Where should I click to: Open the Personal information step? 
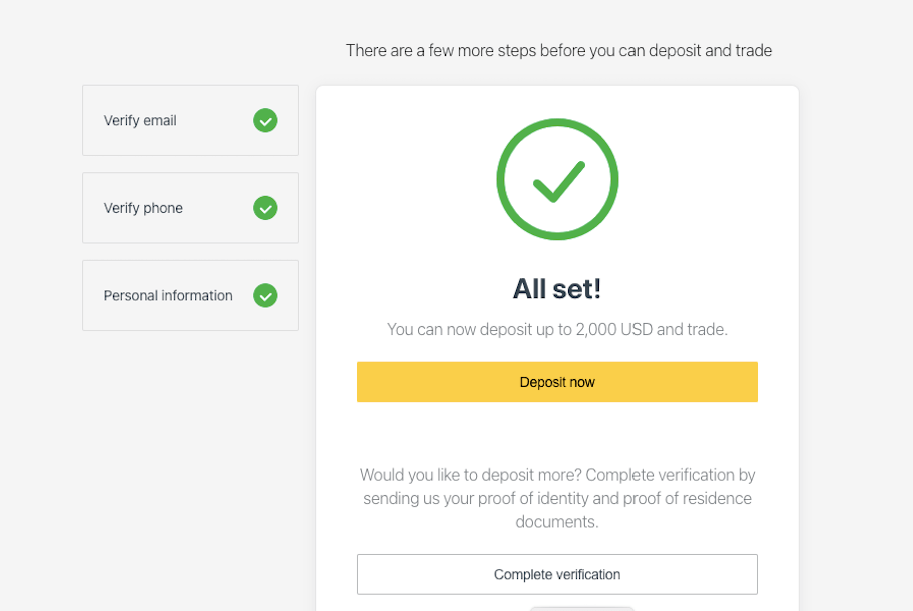pos(190,296)
